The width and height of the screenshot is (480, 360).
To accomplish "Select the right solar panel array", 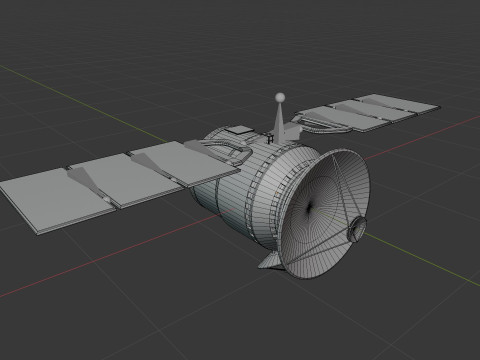I will tap(367, 113).
